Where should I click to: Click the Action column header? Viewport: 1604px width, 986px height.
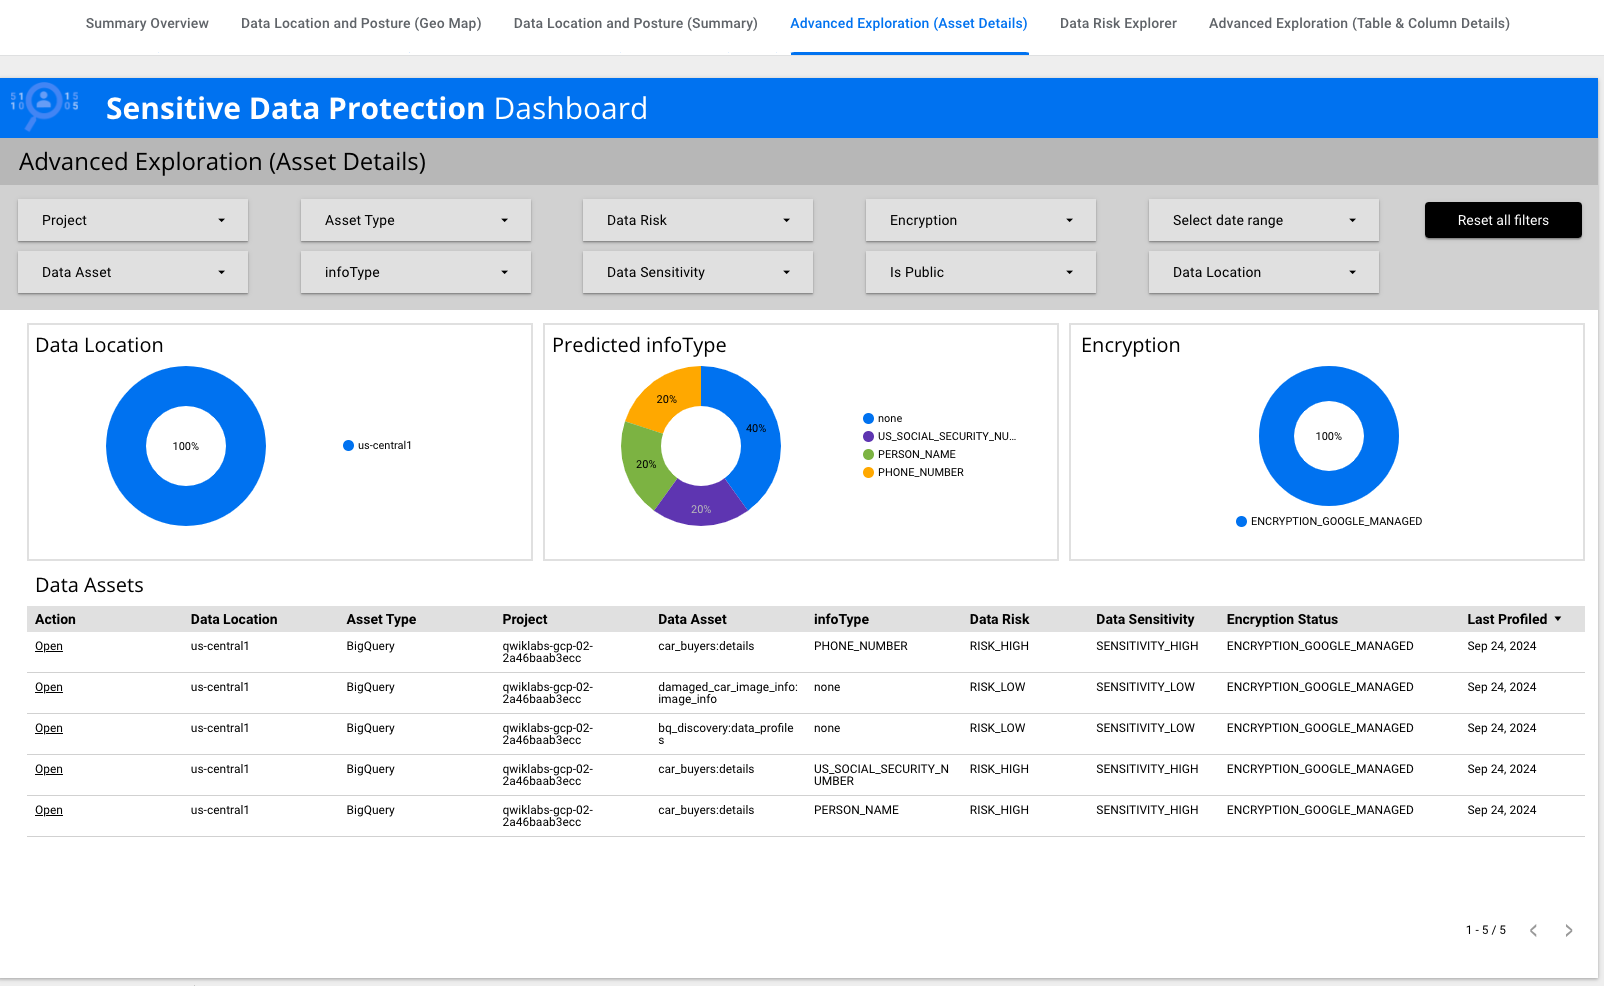(55, 619)
